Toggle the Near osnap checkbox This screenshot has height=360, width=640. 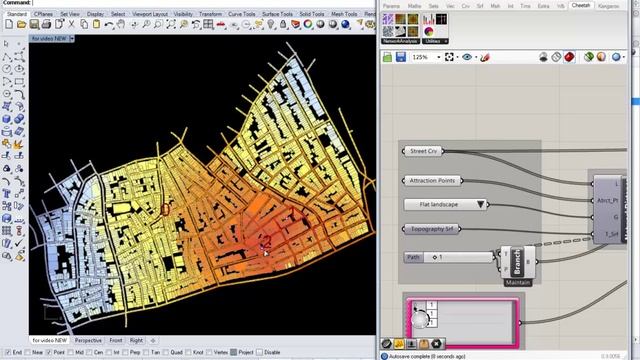[27, 352]
